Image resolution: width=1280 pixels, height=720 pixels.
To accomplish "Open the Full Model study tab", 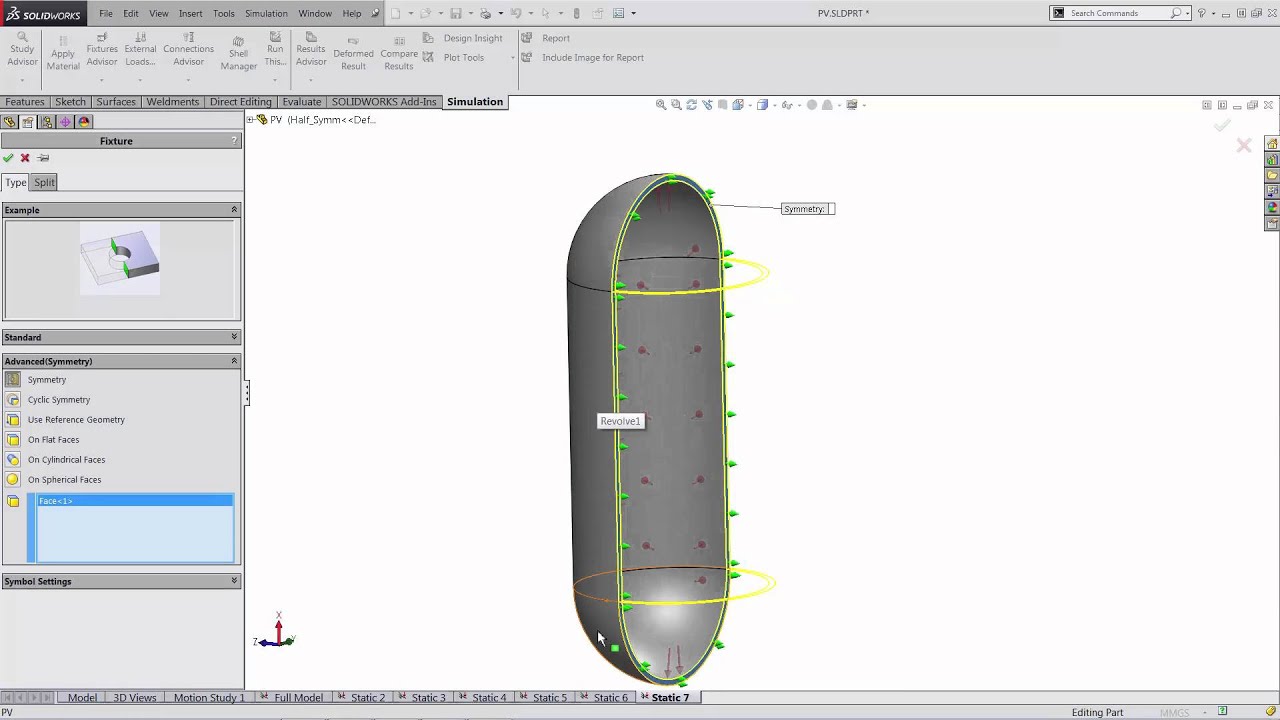I will [x=297, y=697].
